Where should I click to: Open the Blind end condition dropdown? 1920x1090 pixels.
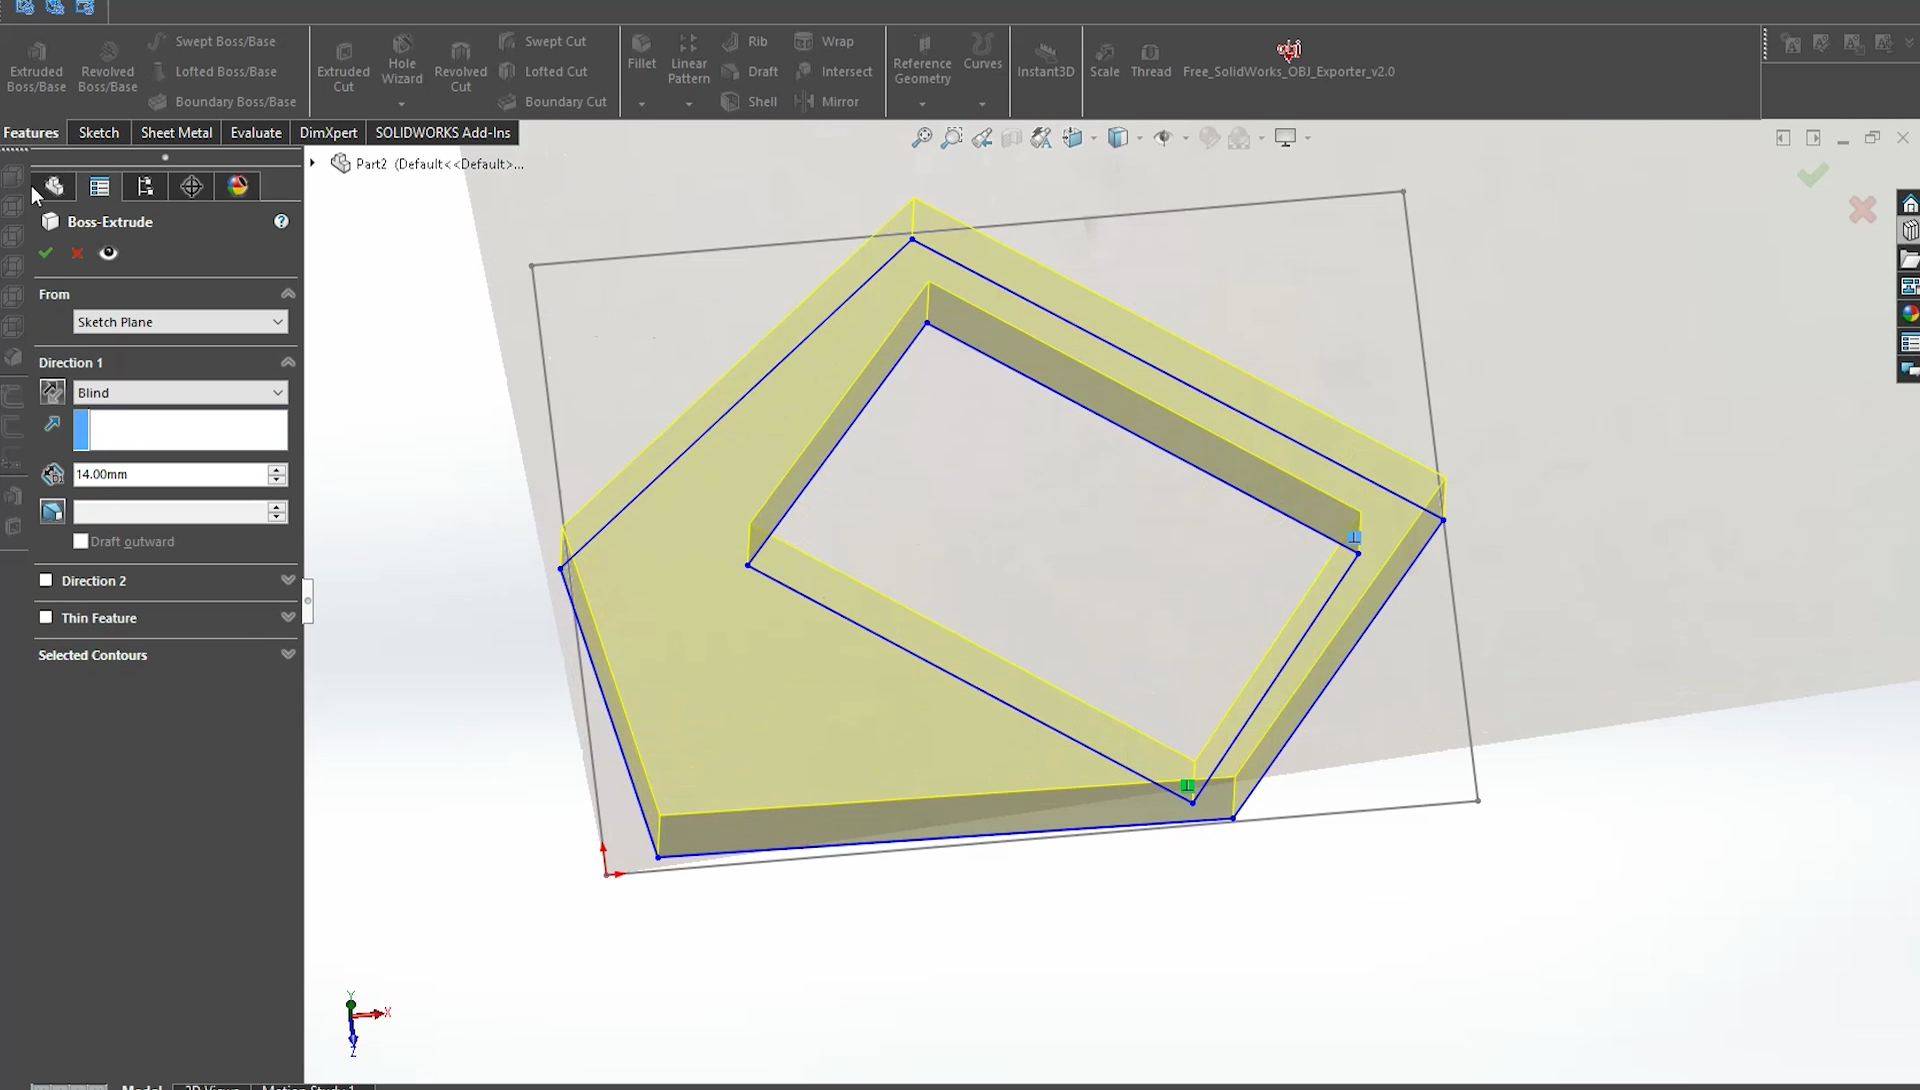tap(180, 392)
